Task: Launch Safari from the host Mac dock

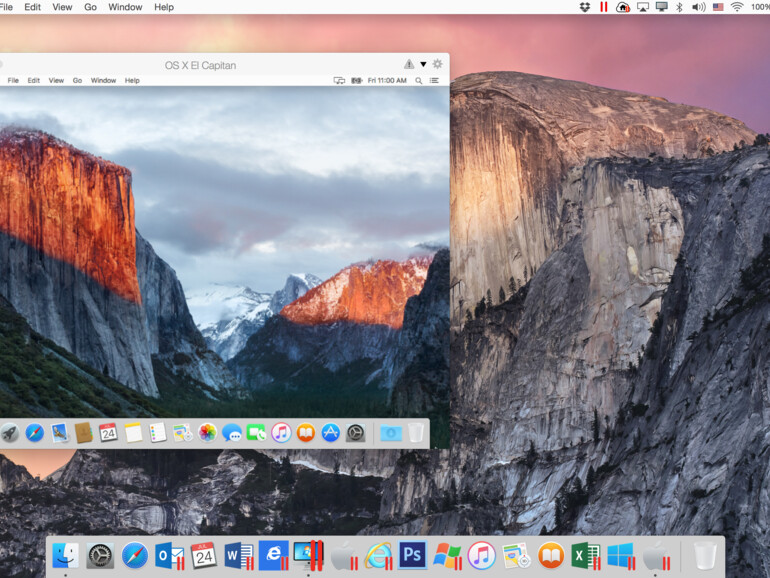Action: point(135,555)
